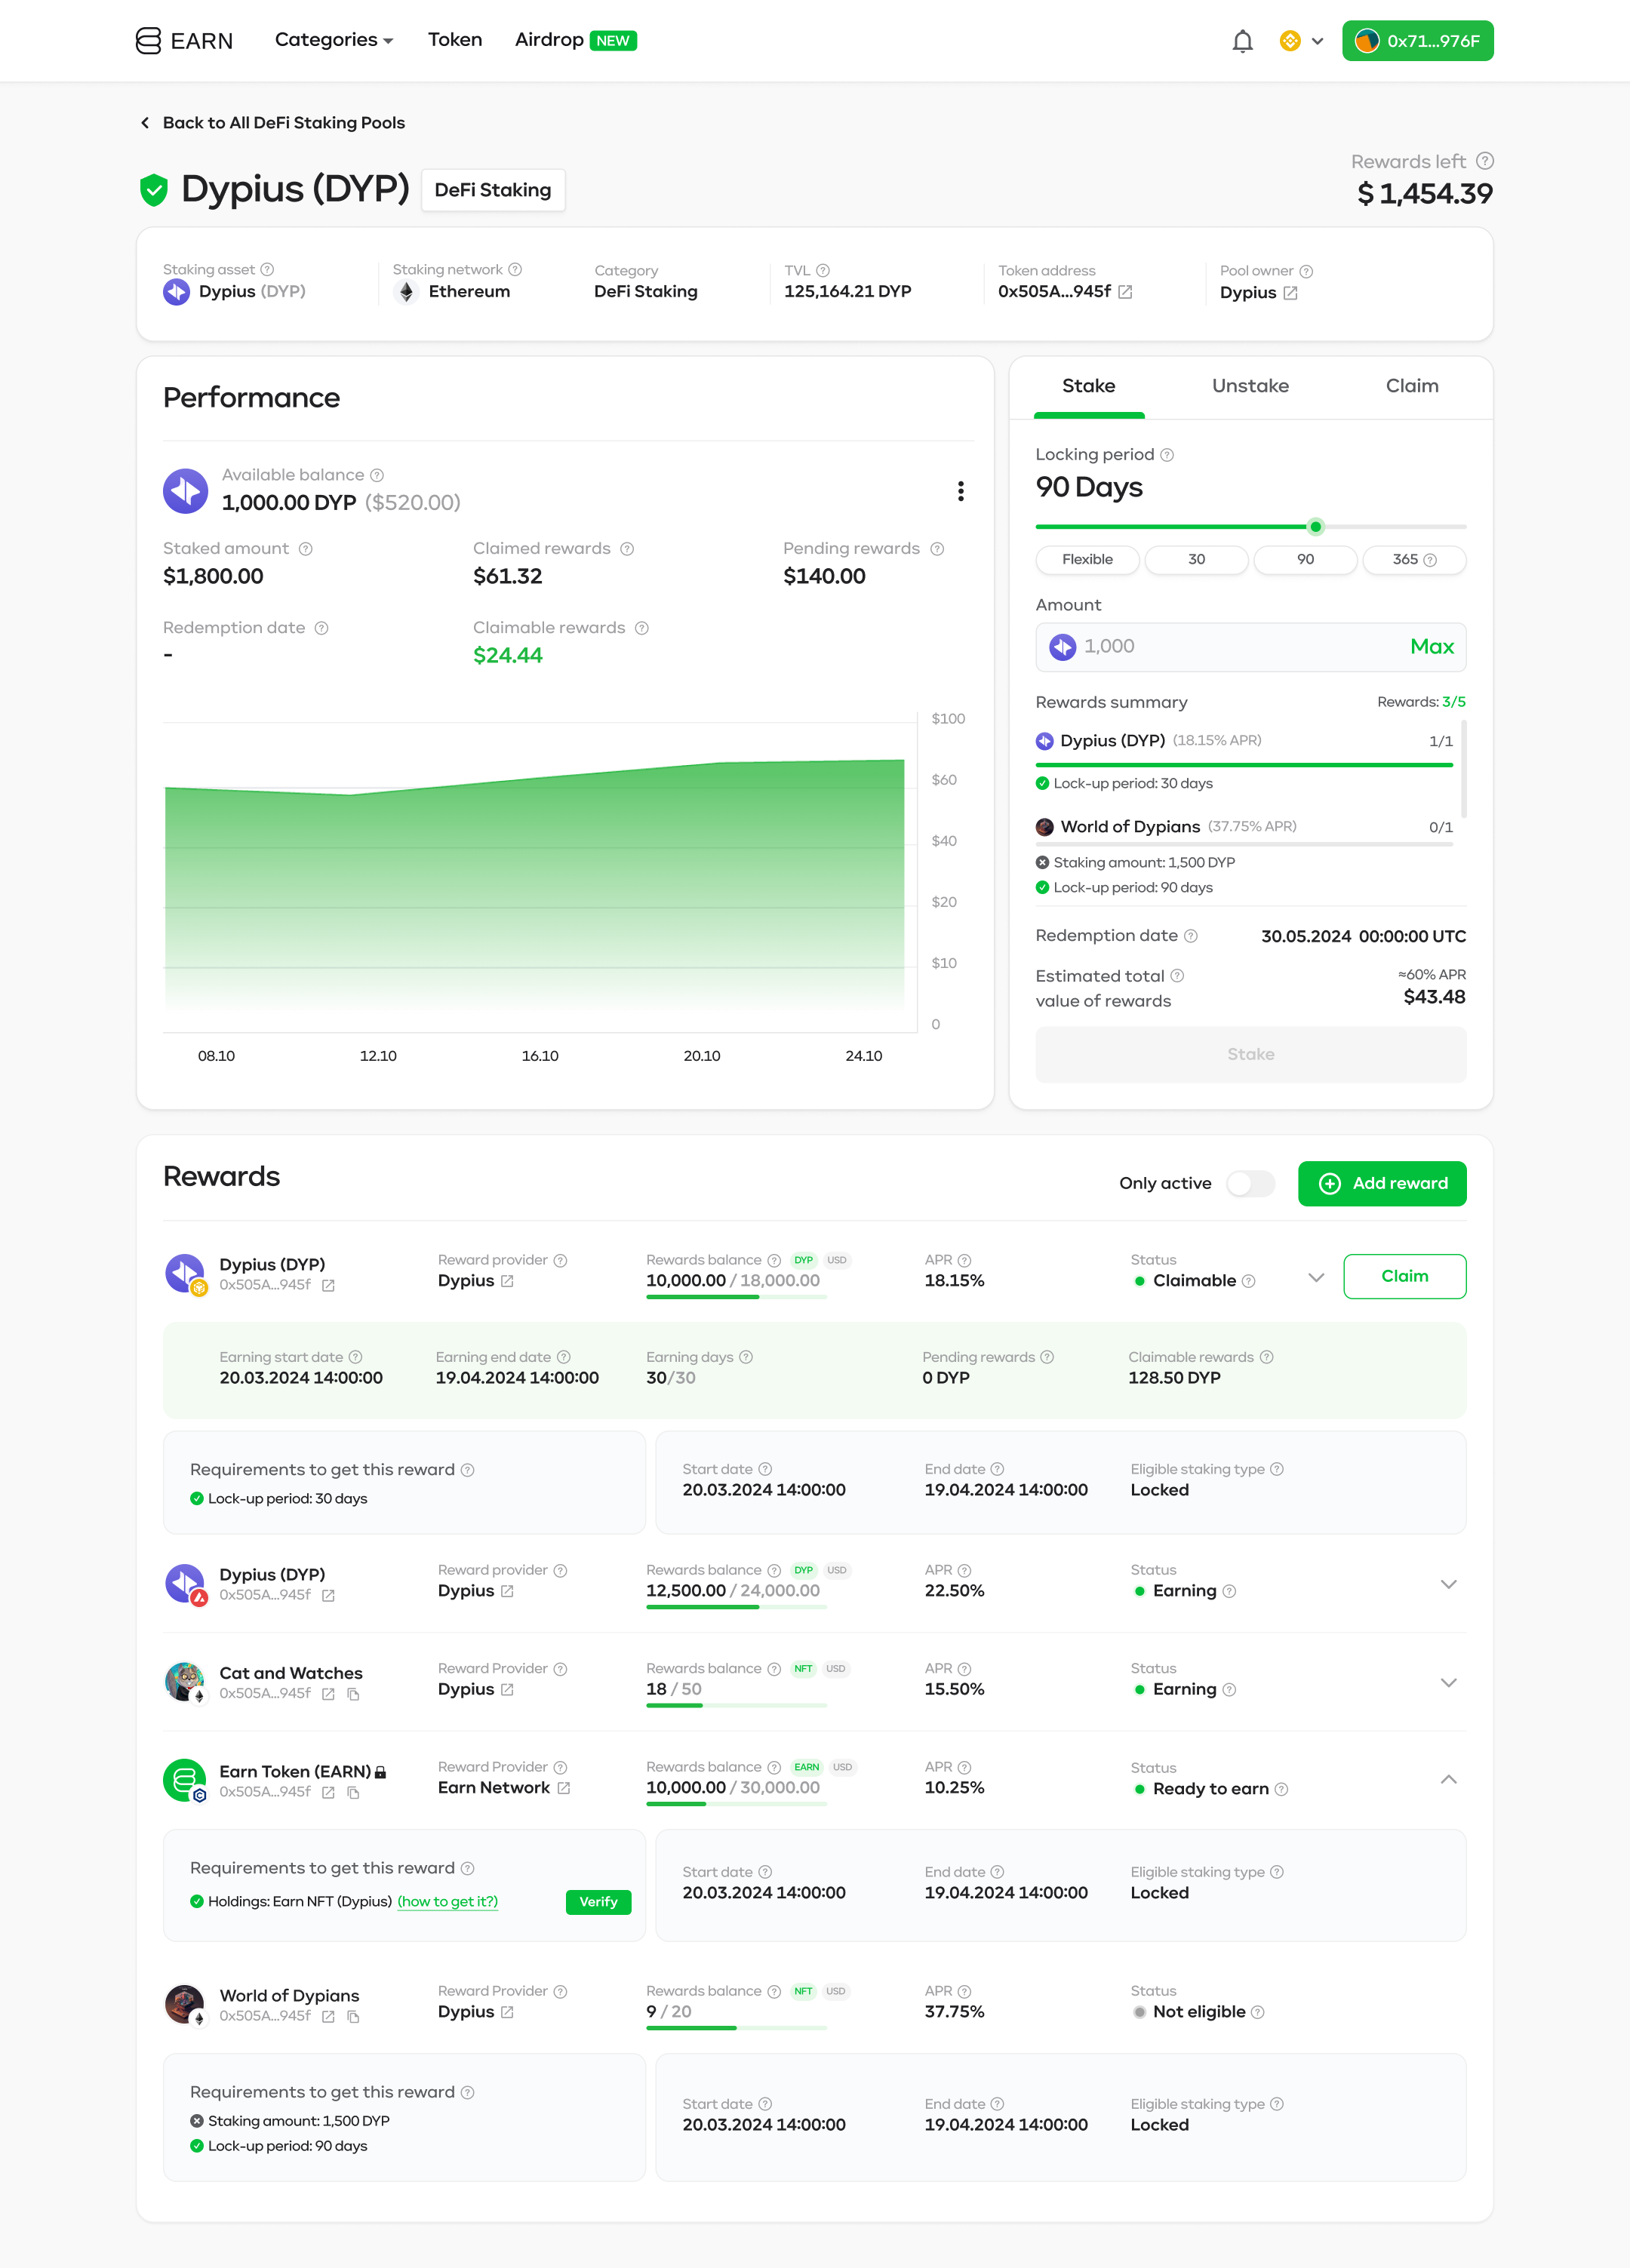The image size is (1630, 2268).
Task: Click the Performance three-dot menu icon
Action: 960,491
